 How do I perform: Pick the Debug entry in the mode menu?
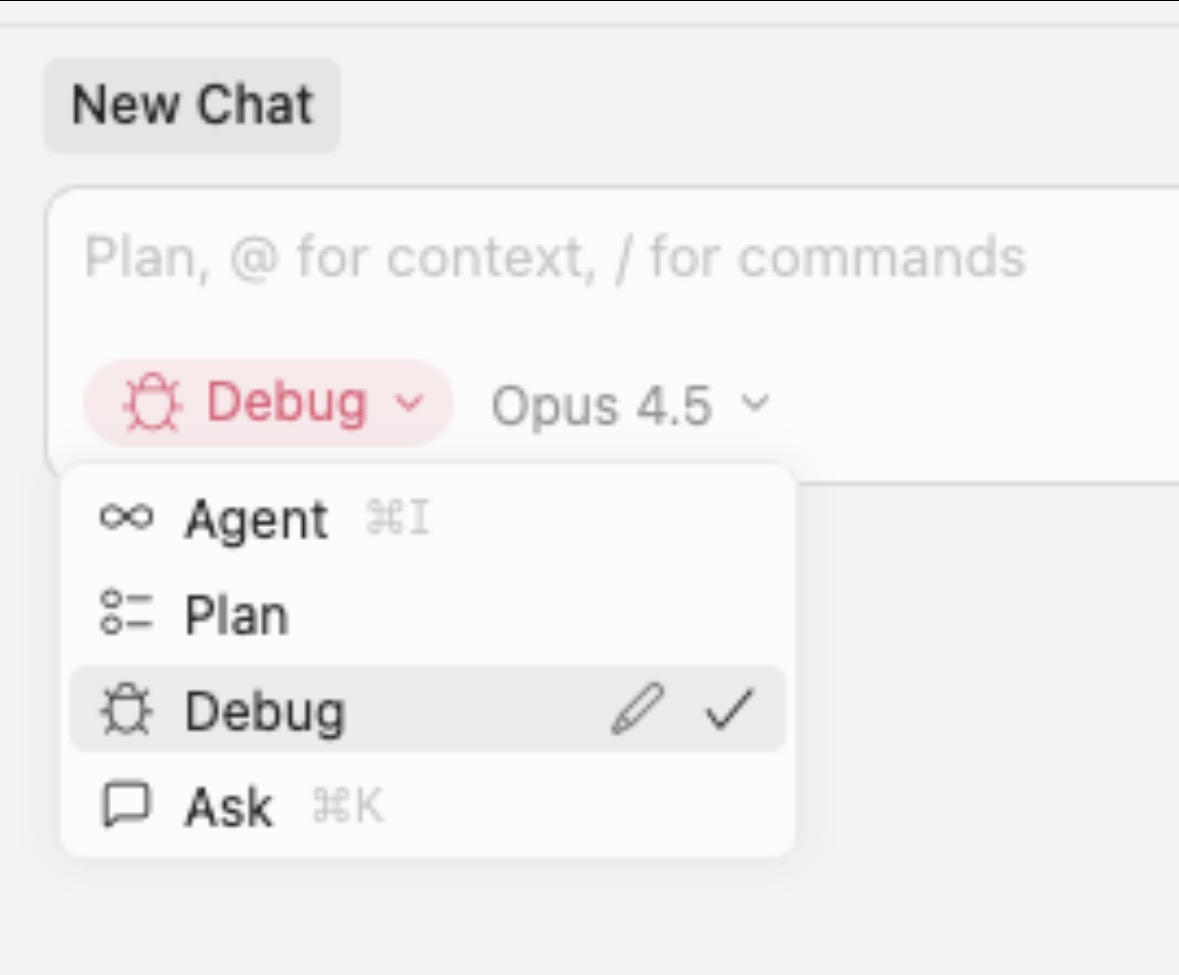coord(265,711)
